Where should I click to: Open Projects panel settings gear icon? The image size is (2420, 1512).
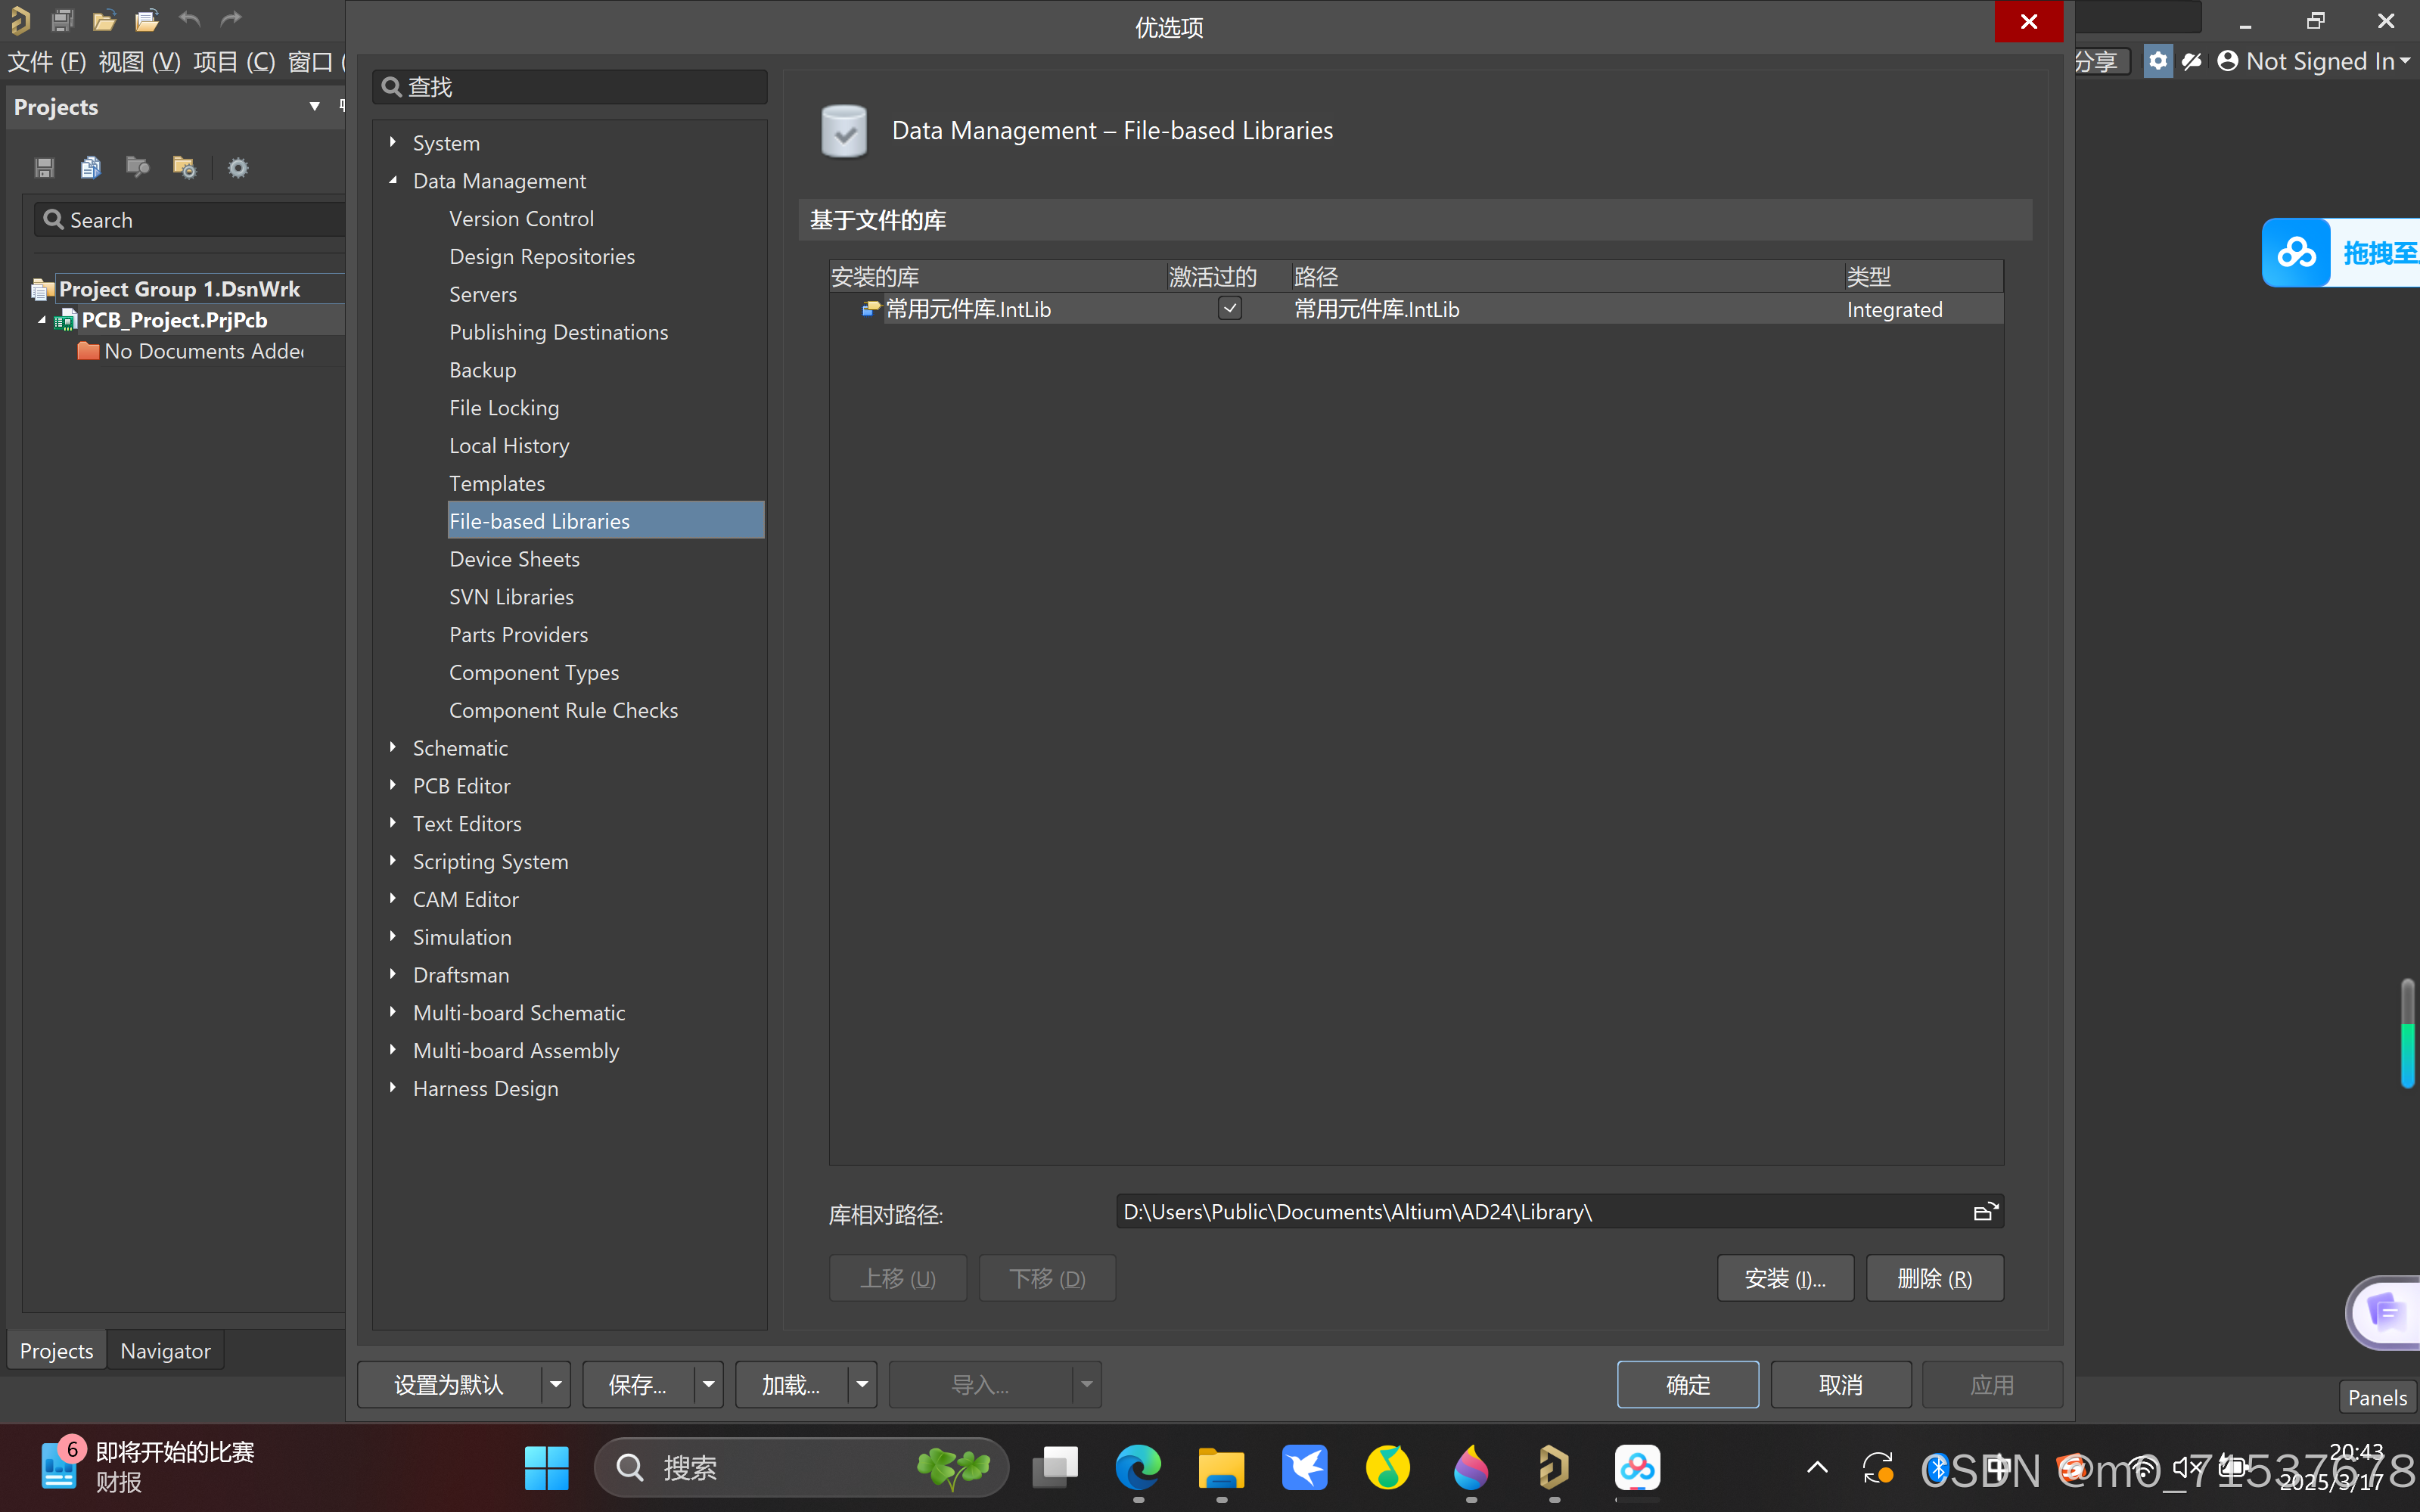point(238,167)
